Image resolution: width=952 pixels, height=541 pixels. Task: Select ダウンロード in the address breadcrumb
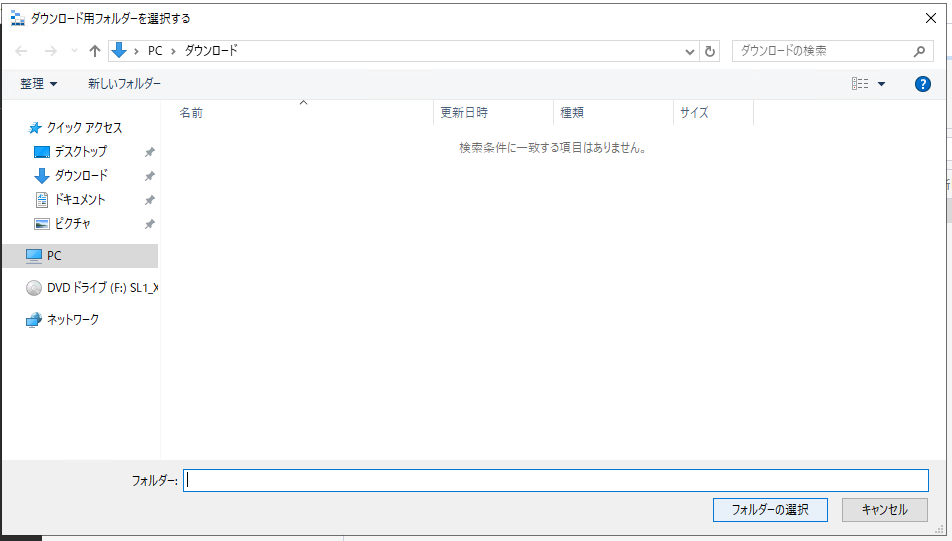coord(211,51)
